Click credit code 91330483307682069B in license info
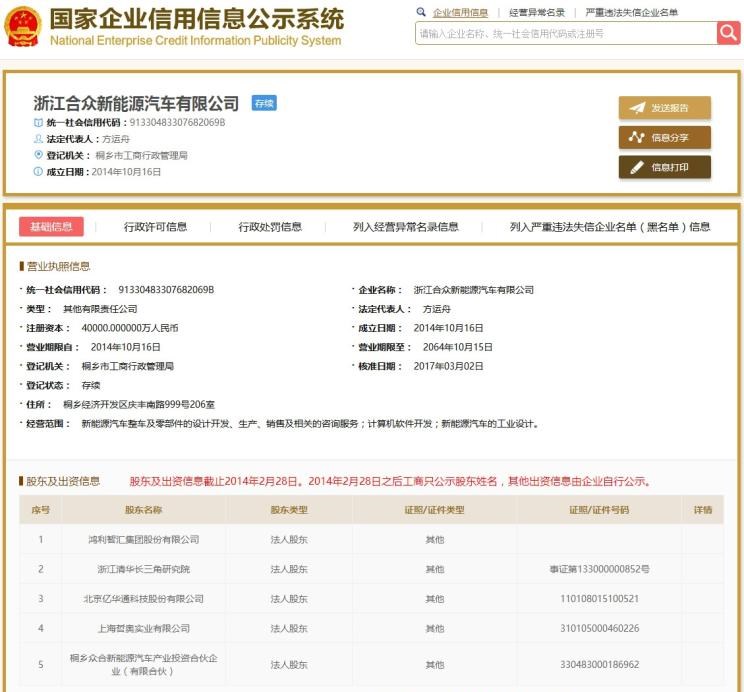Screen dimensions: 744x692 (166, 290)
